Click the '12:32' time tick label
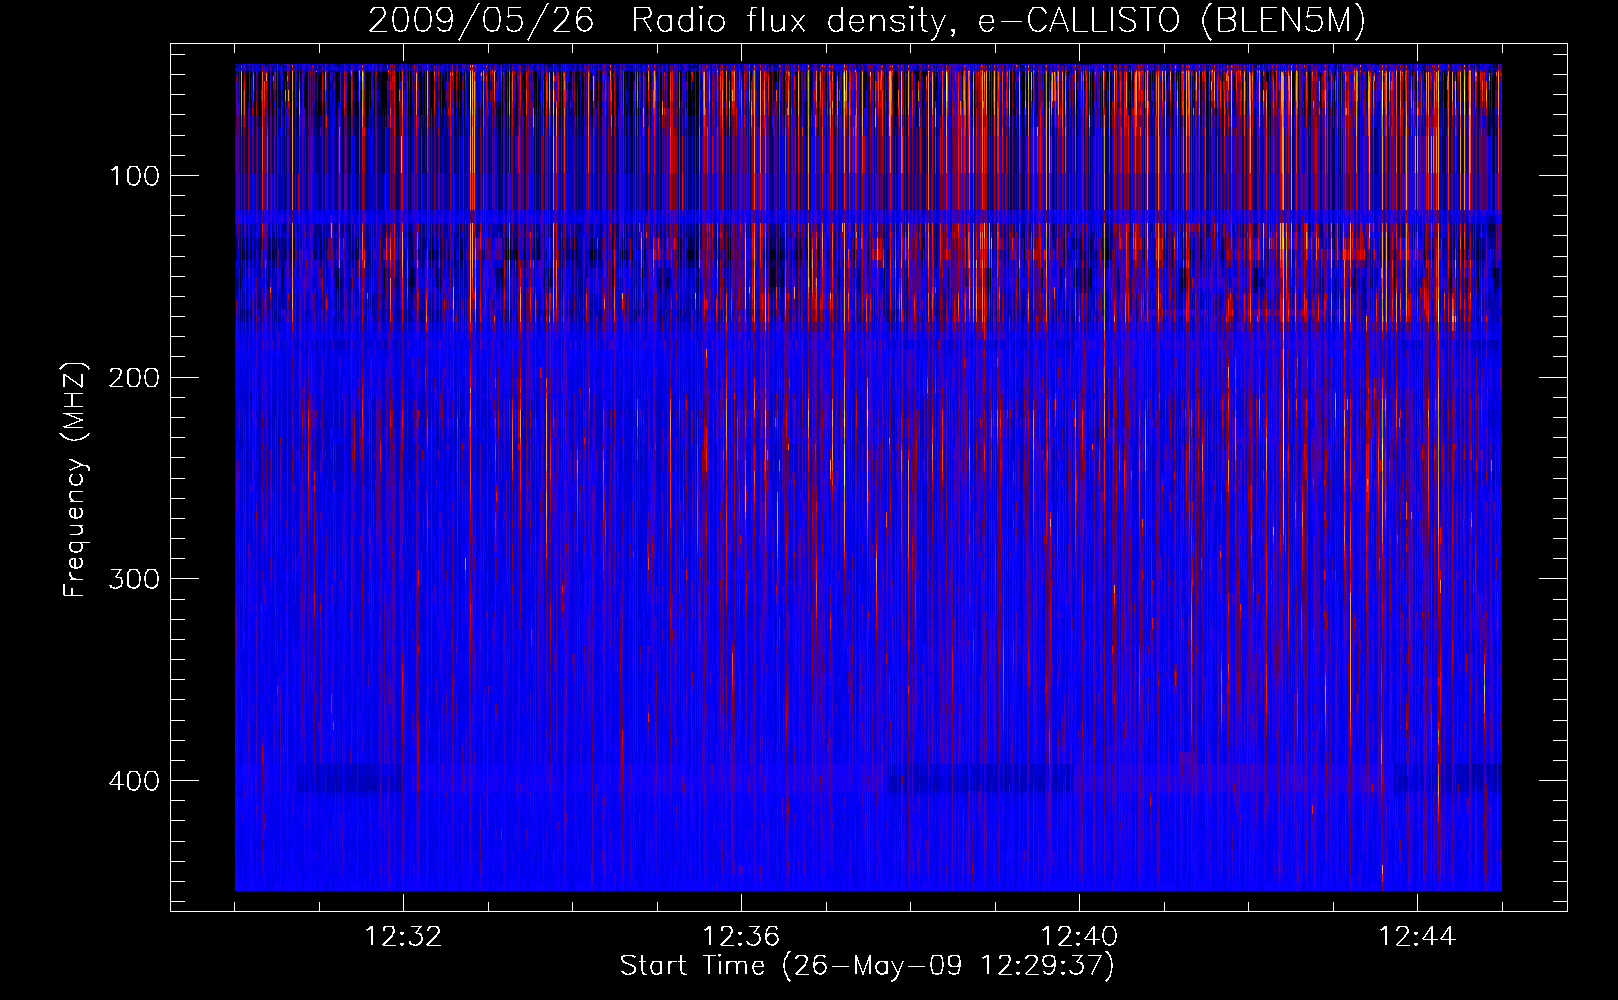The height and width of the screenshot is (1000, 1618). [x=403, y=937]
